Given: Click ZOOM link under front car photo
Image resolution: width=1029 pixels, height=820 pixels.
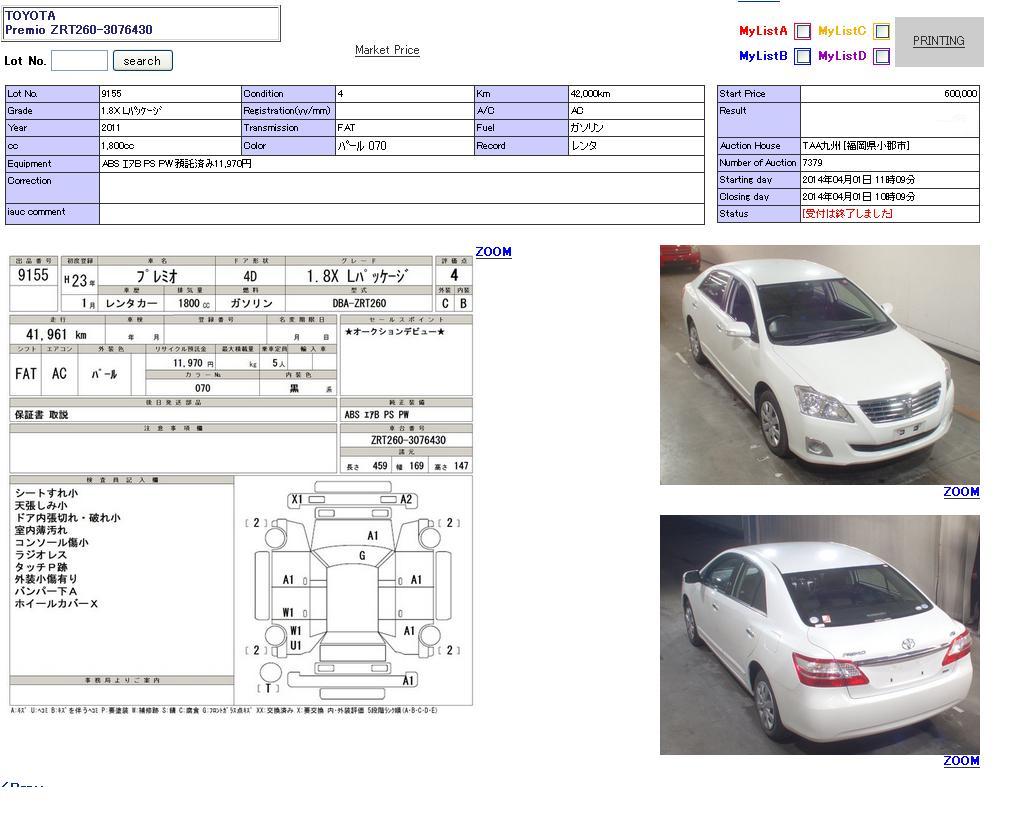Looking at the screenshot, I should [961, 492].
